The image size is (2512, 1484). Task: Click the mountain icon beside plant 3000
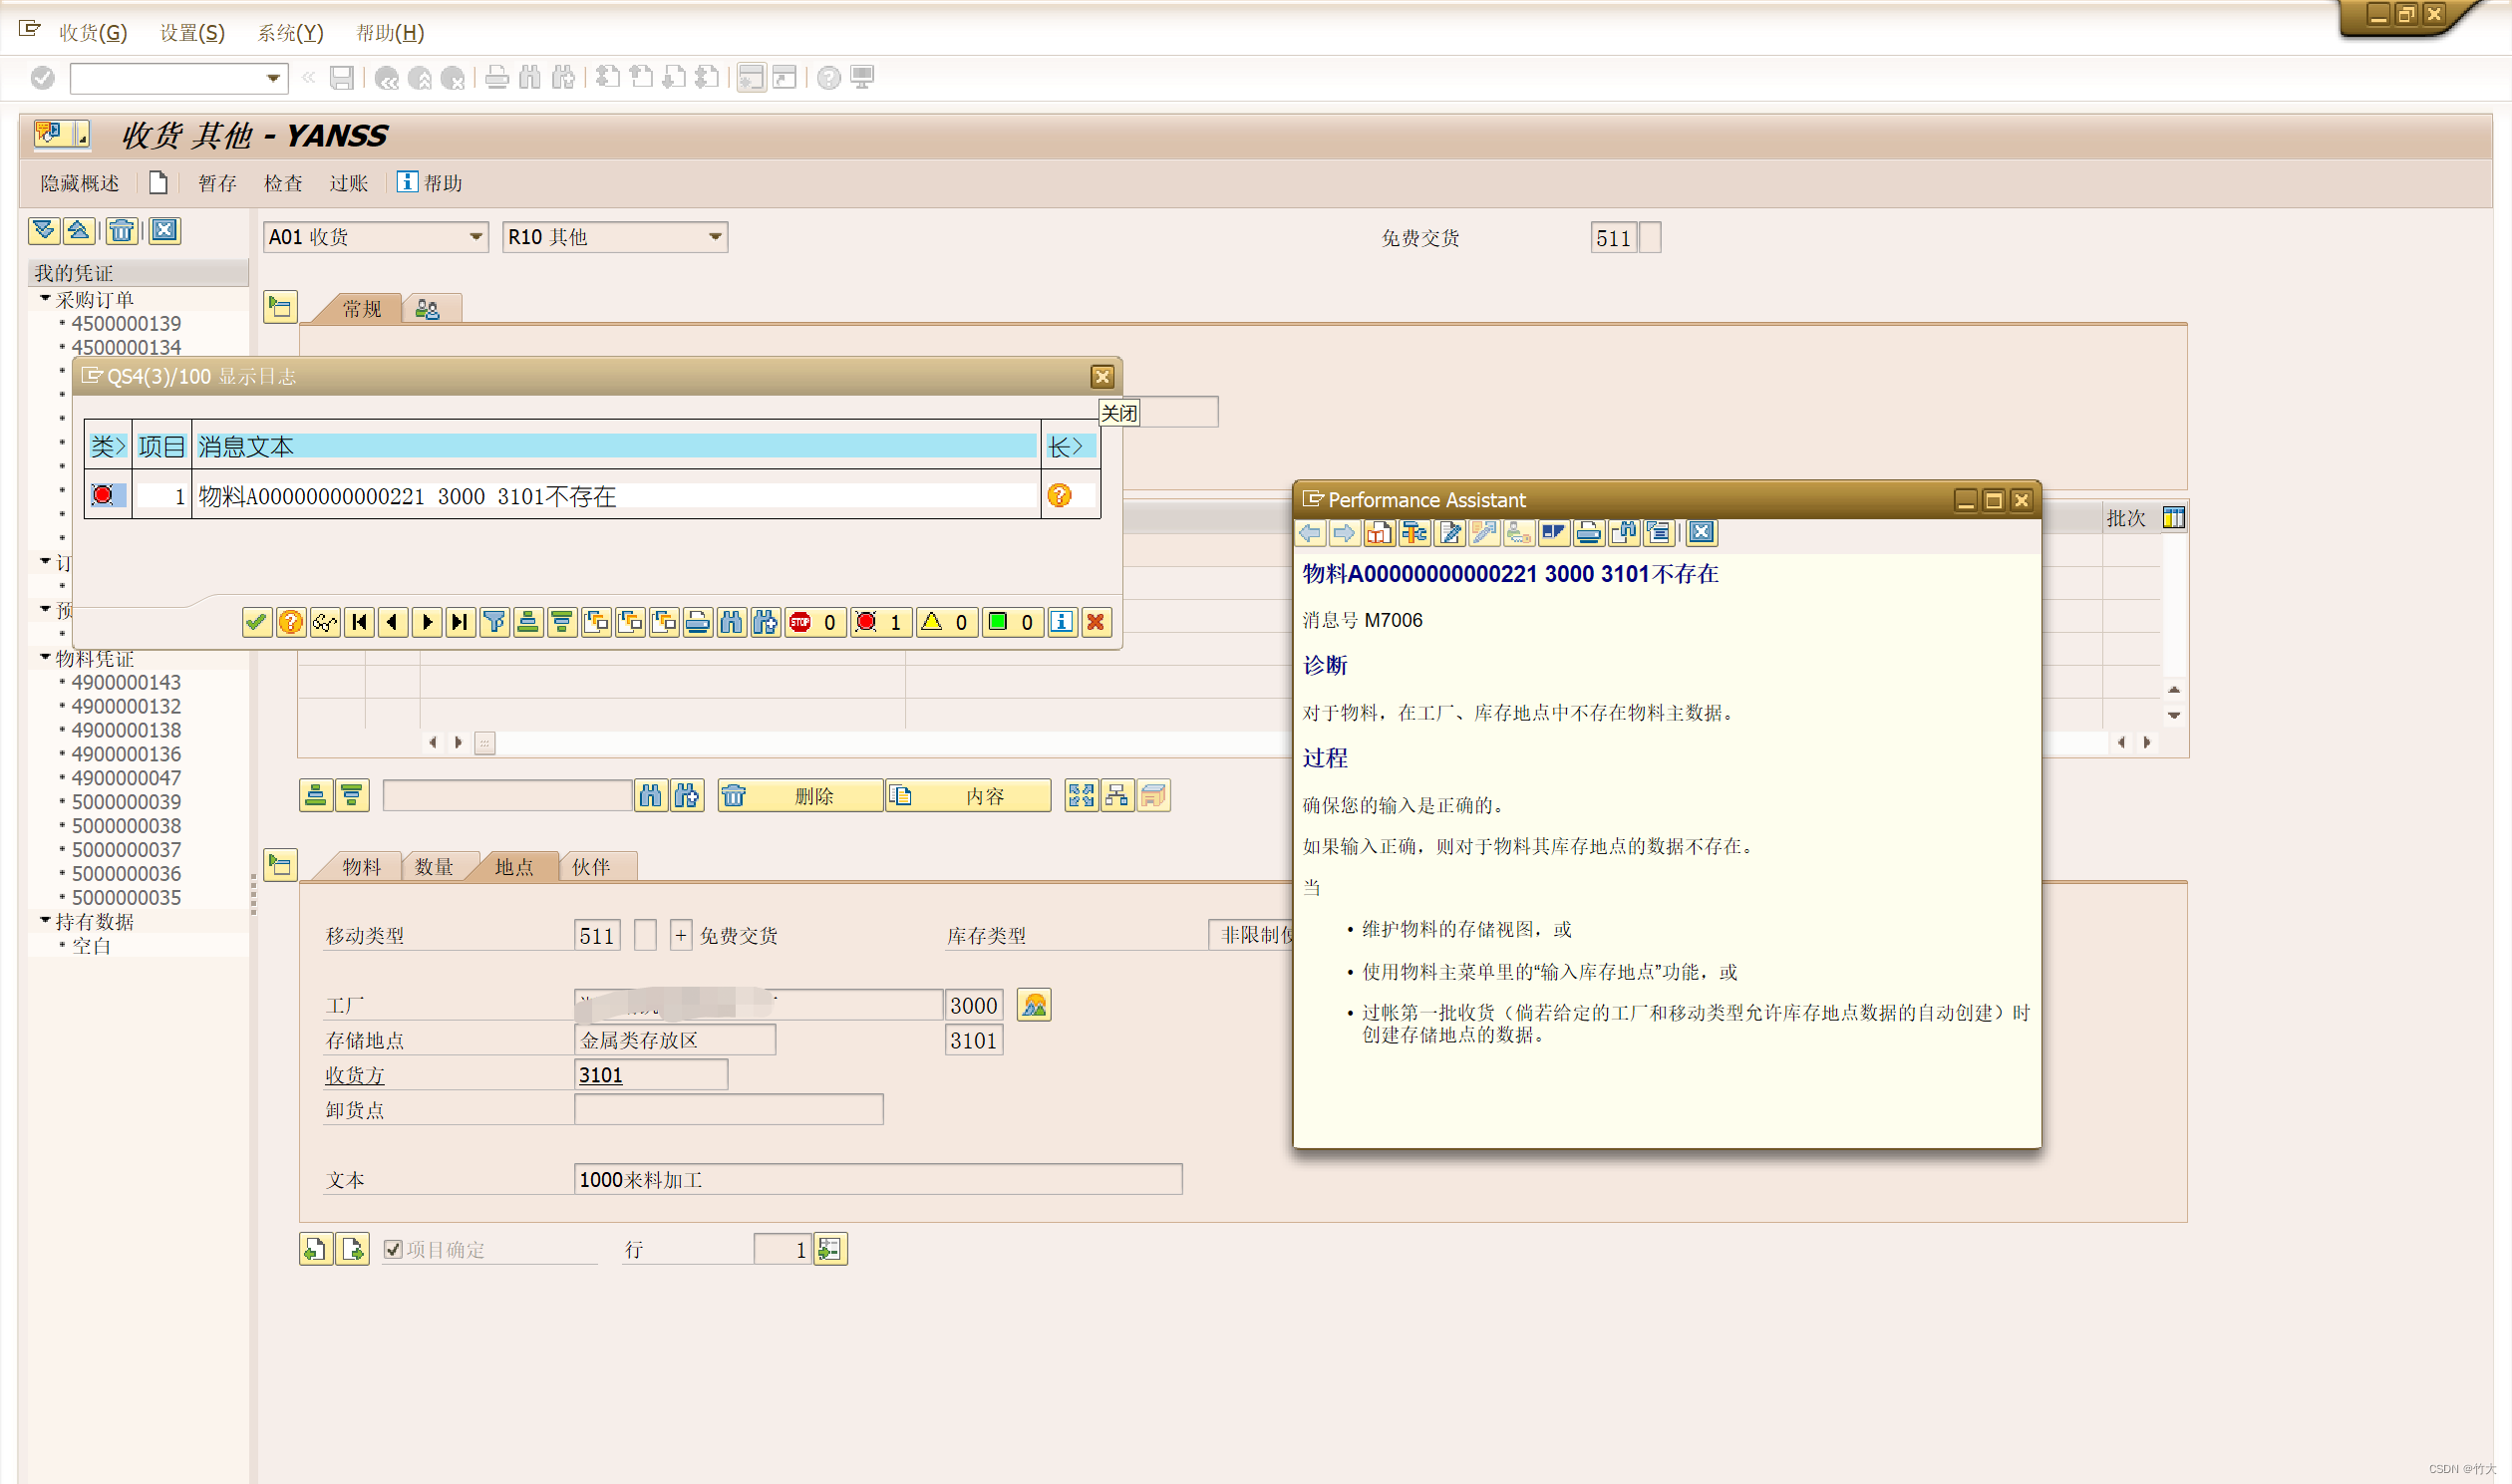pyautogui.click(x=1034, y=1005)
